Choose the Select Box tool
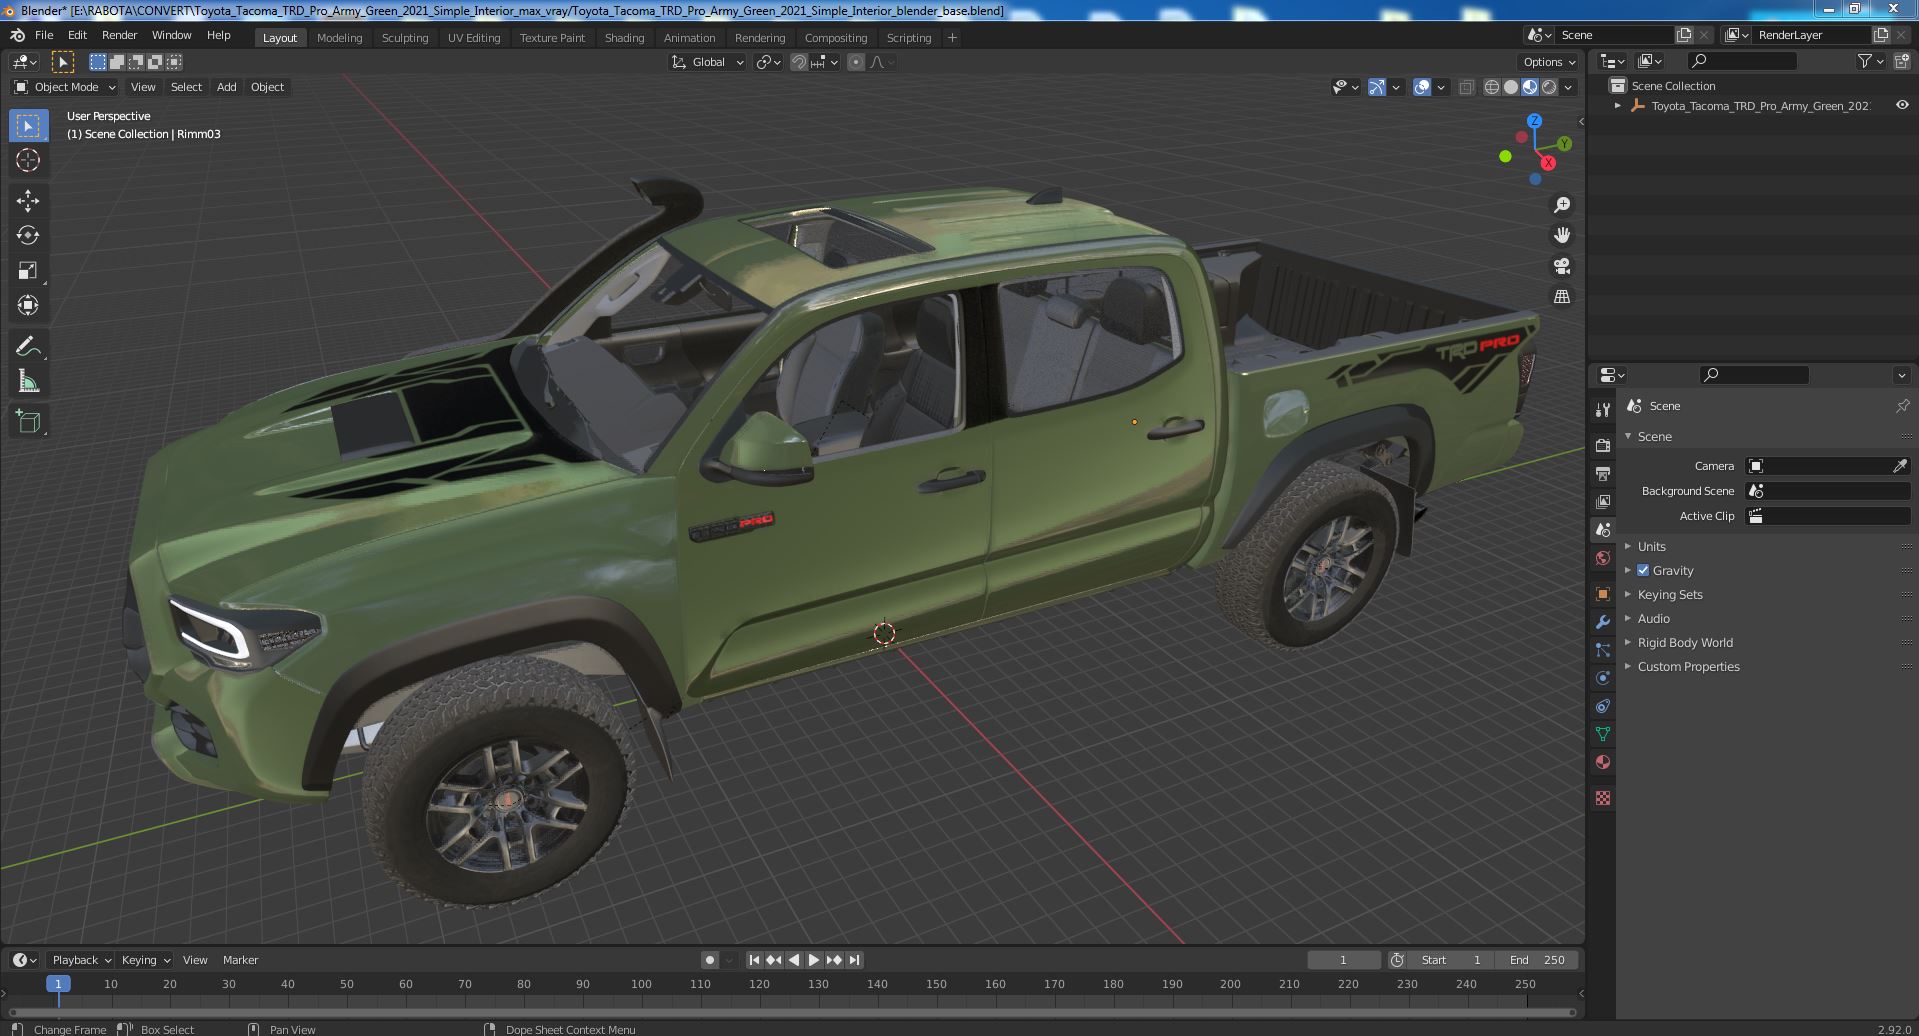The image size is (1919, 1036). (28, 126)
